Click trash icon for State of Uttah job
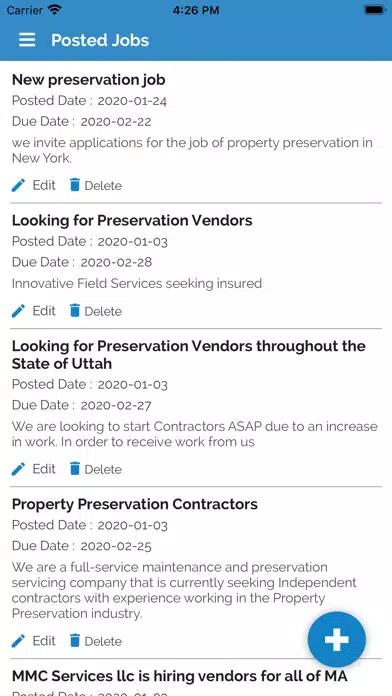The width and height of the screenshot is (392, 696). [x=75, y=468]
